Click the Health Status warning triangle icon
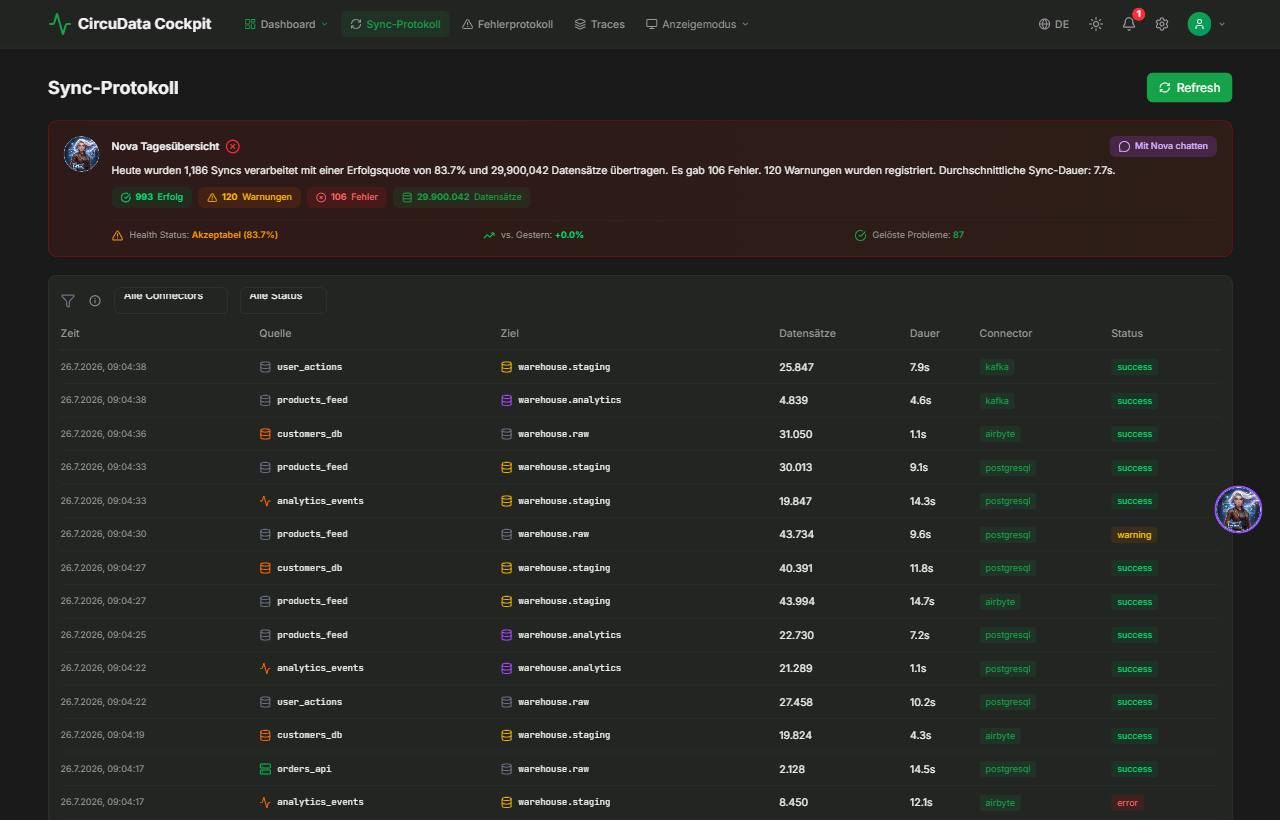Image resolution: width=1280 pixels, height=820 pixels. [x=118, y=235]
